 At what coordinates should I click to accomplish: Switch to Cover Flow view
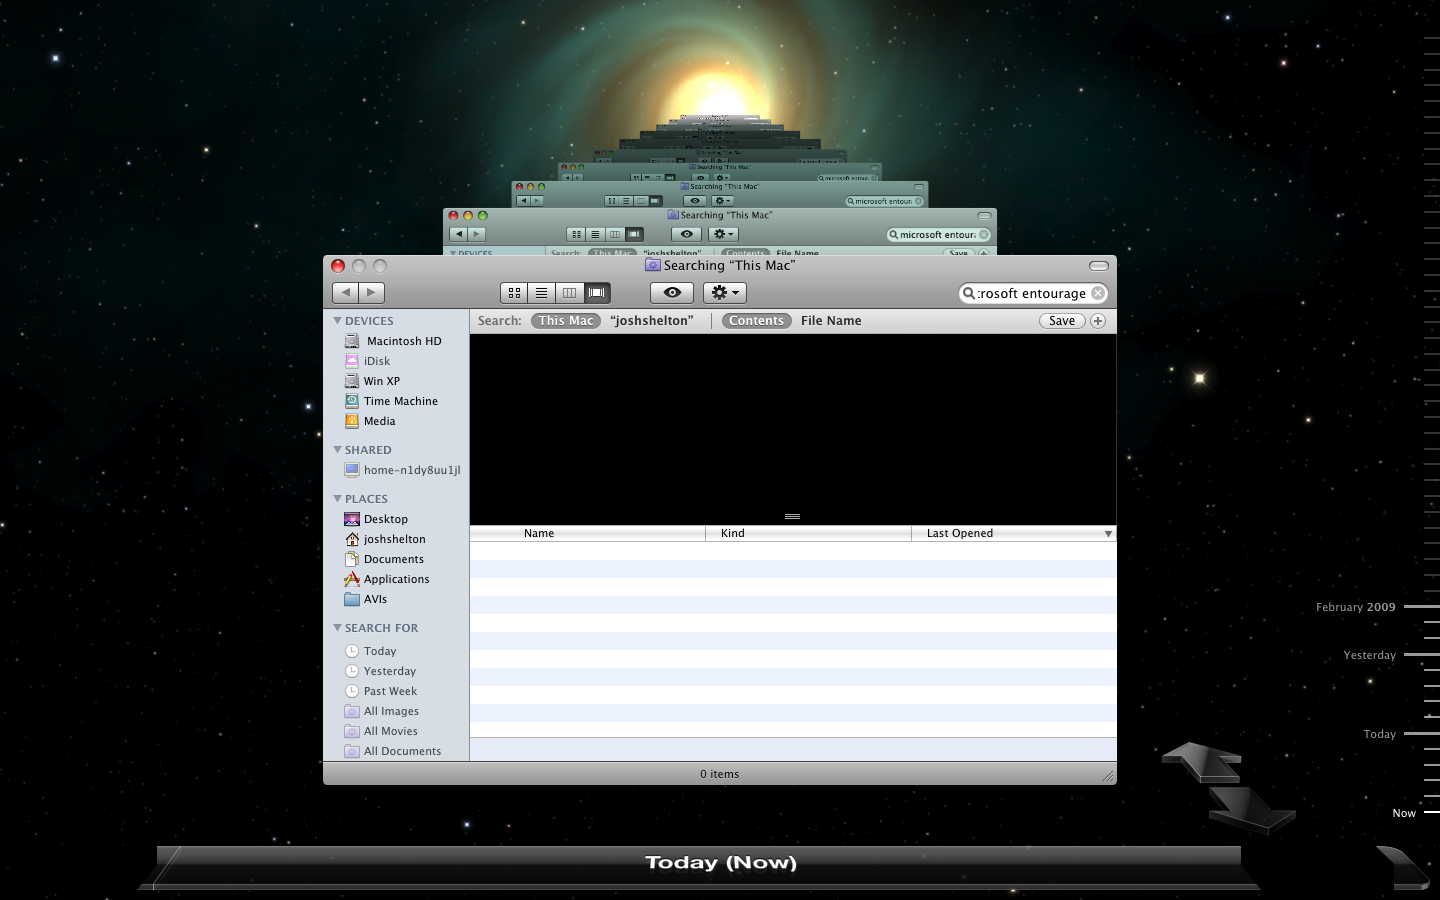[597, 293]
